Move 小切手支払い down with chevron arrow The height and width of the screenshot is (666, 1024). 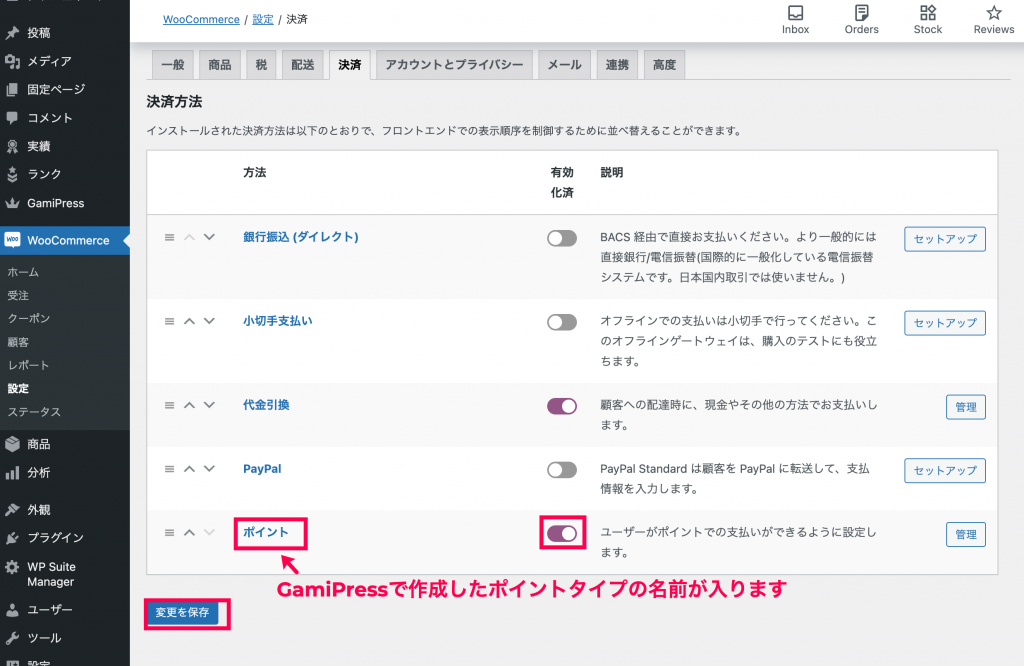tap(209, 321)
